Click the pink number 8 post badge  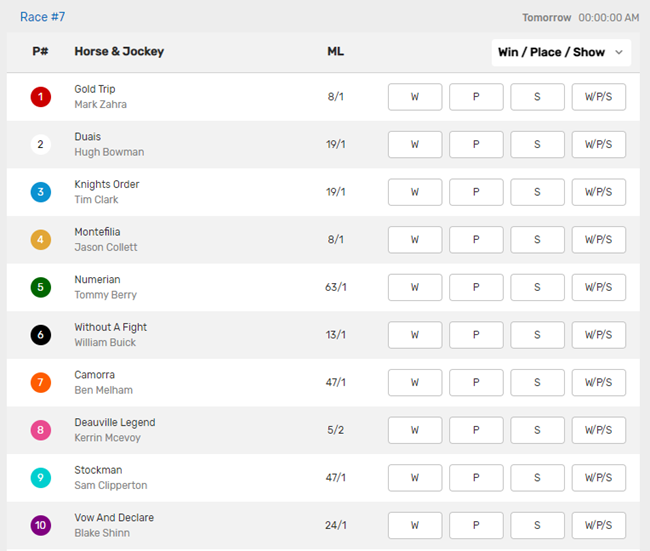pyautogui.click(x=40, y=430)
